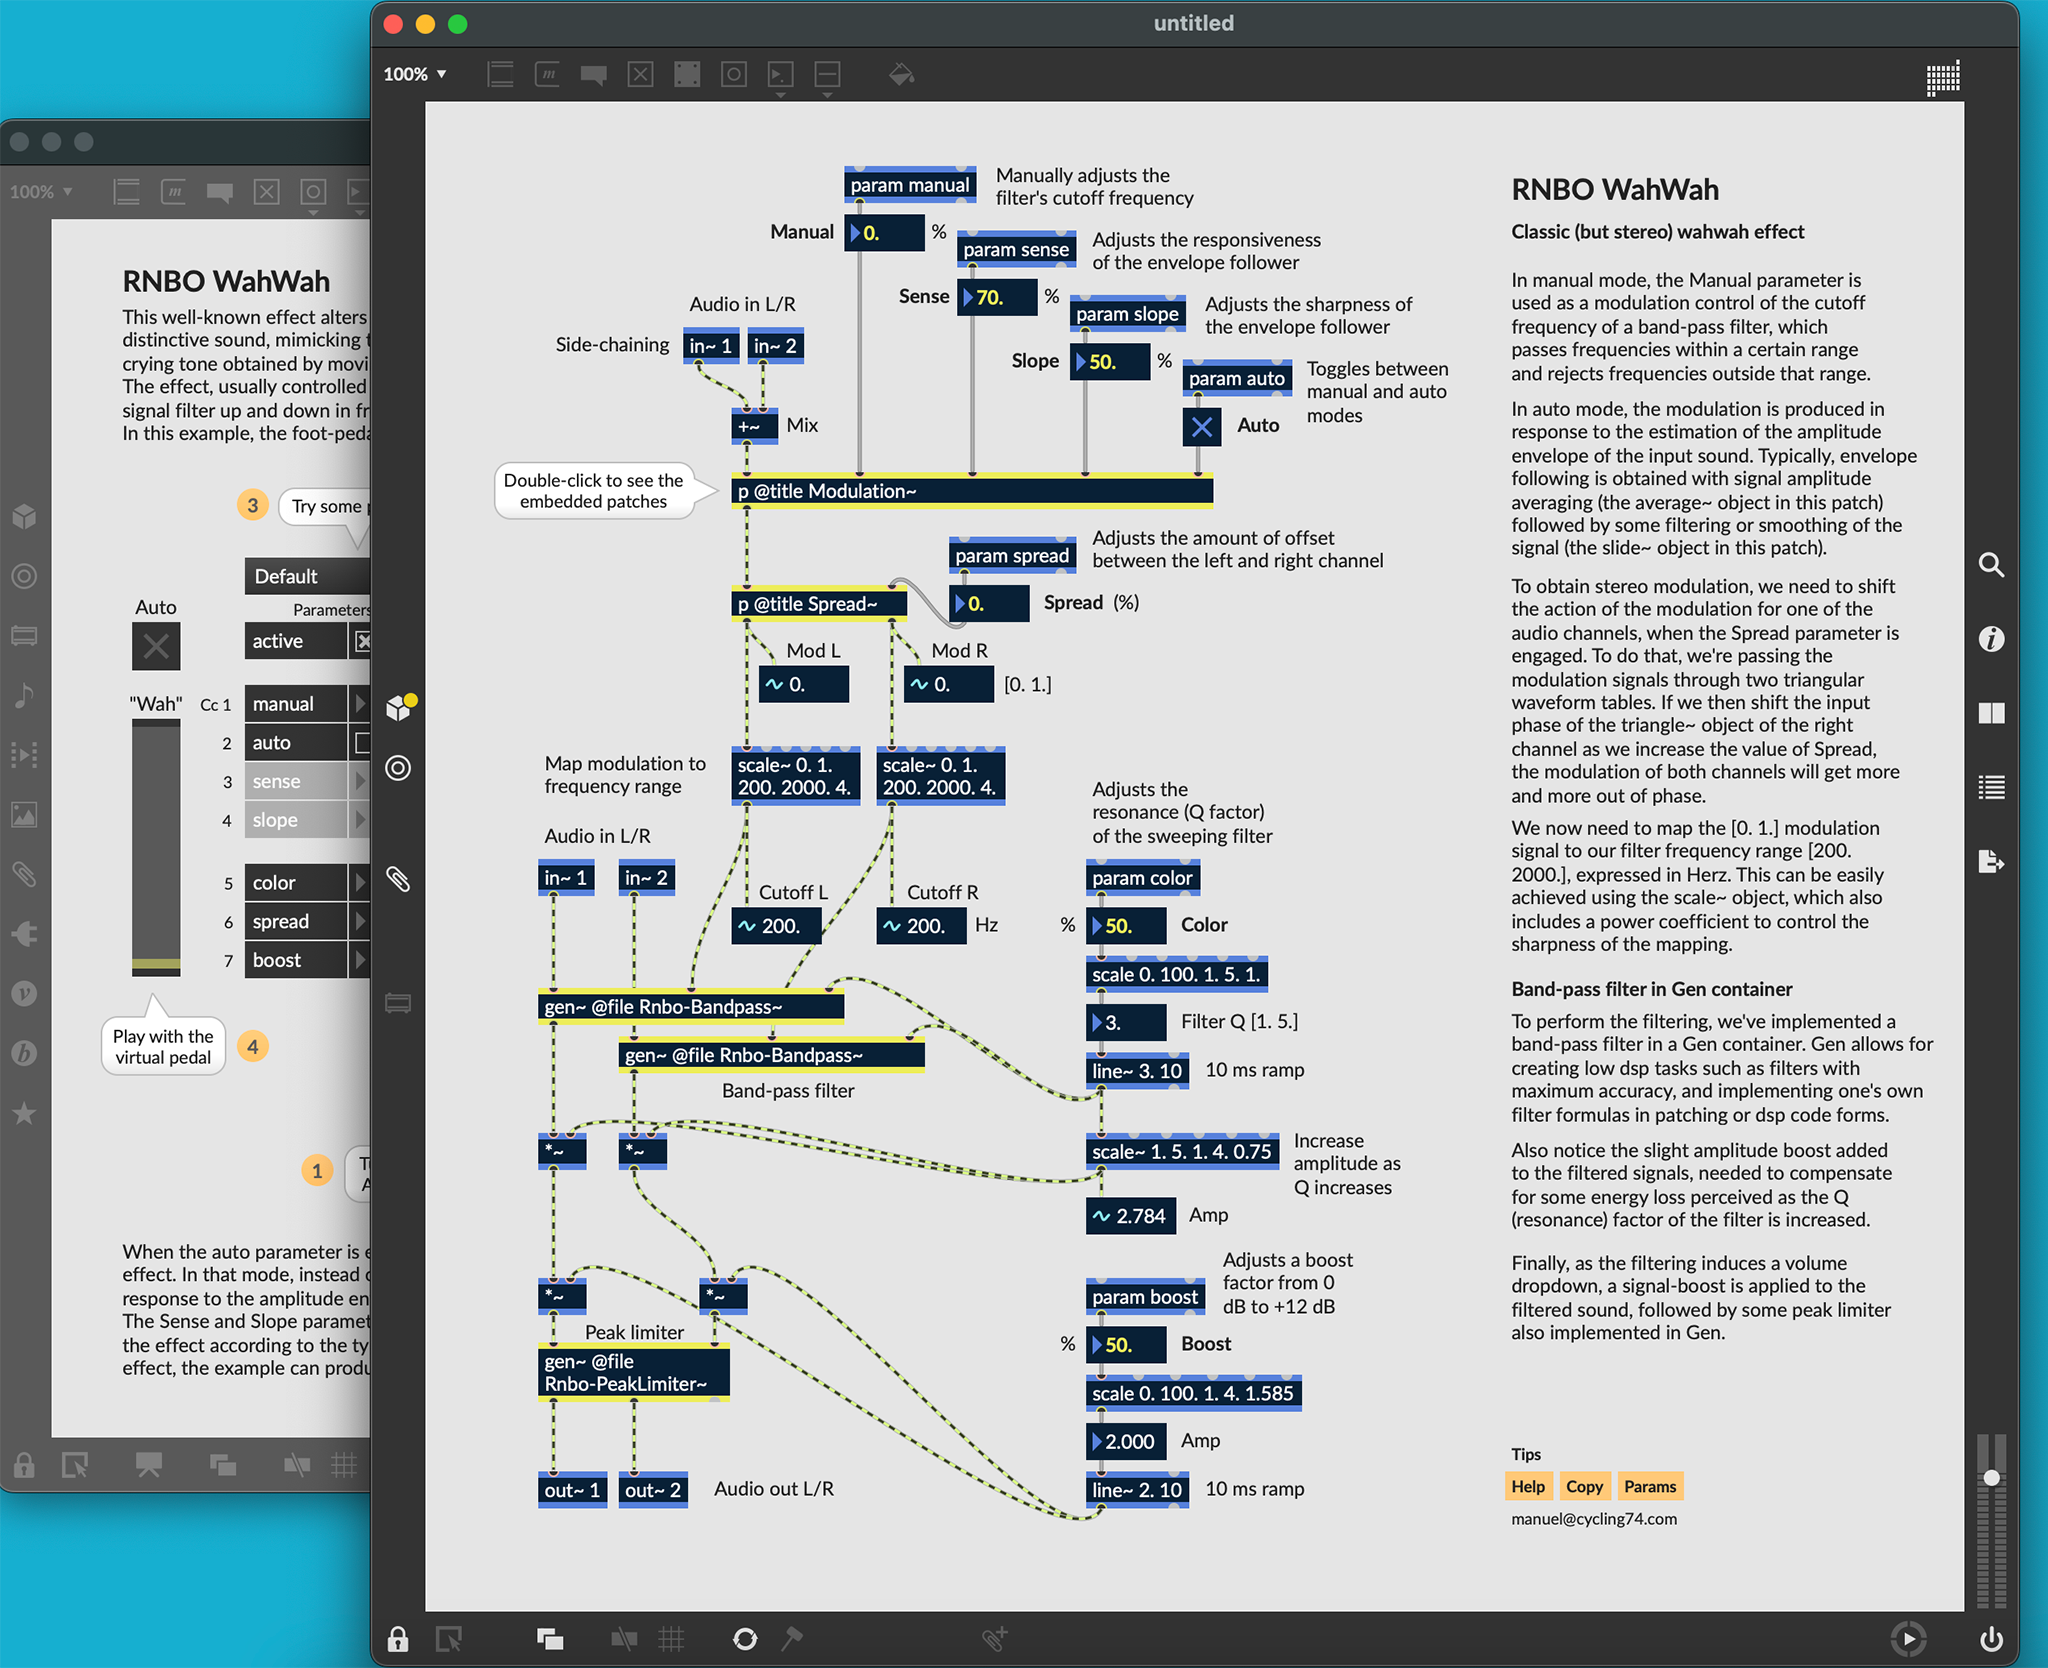Select the param color object

(x=1142, y=878)
